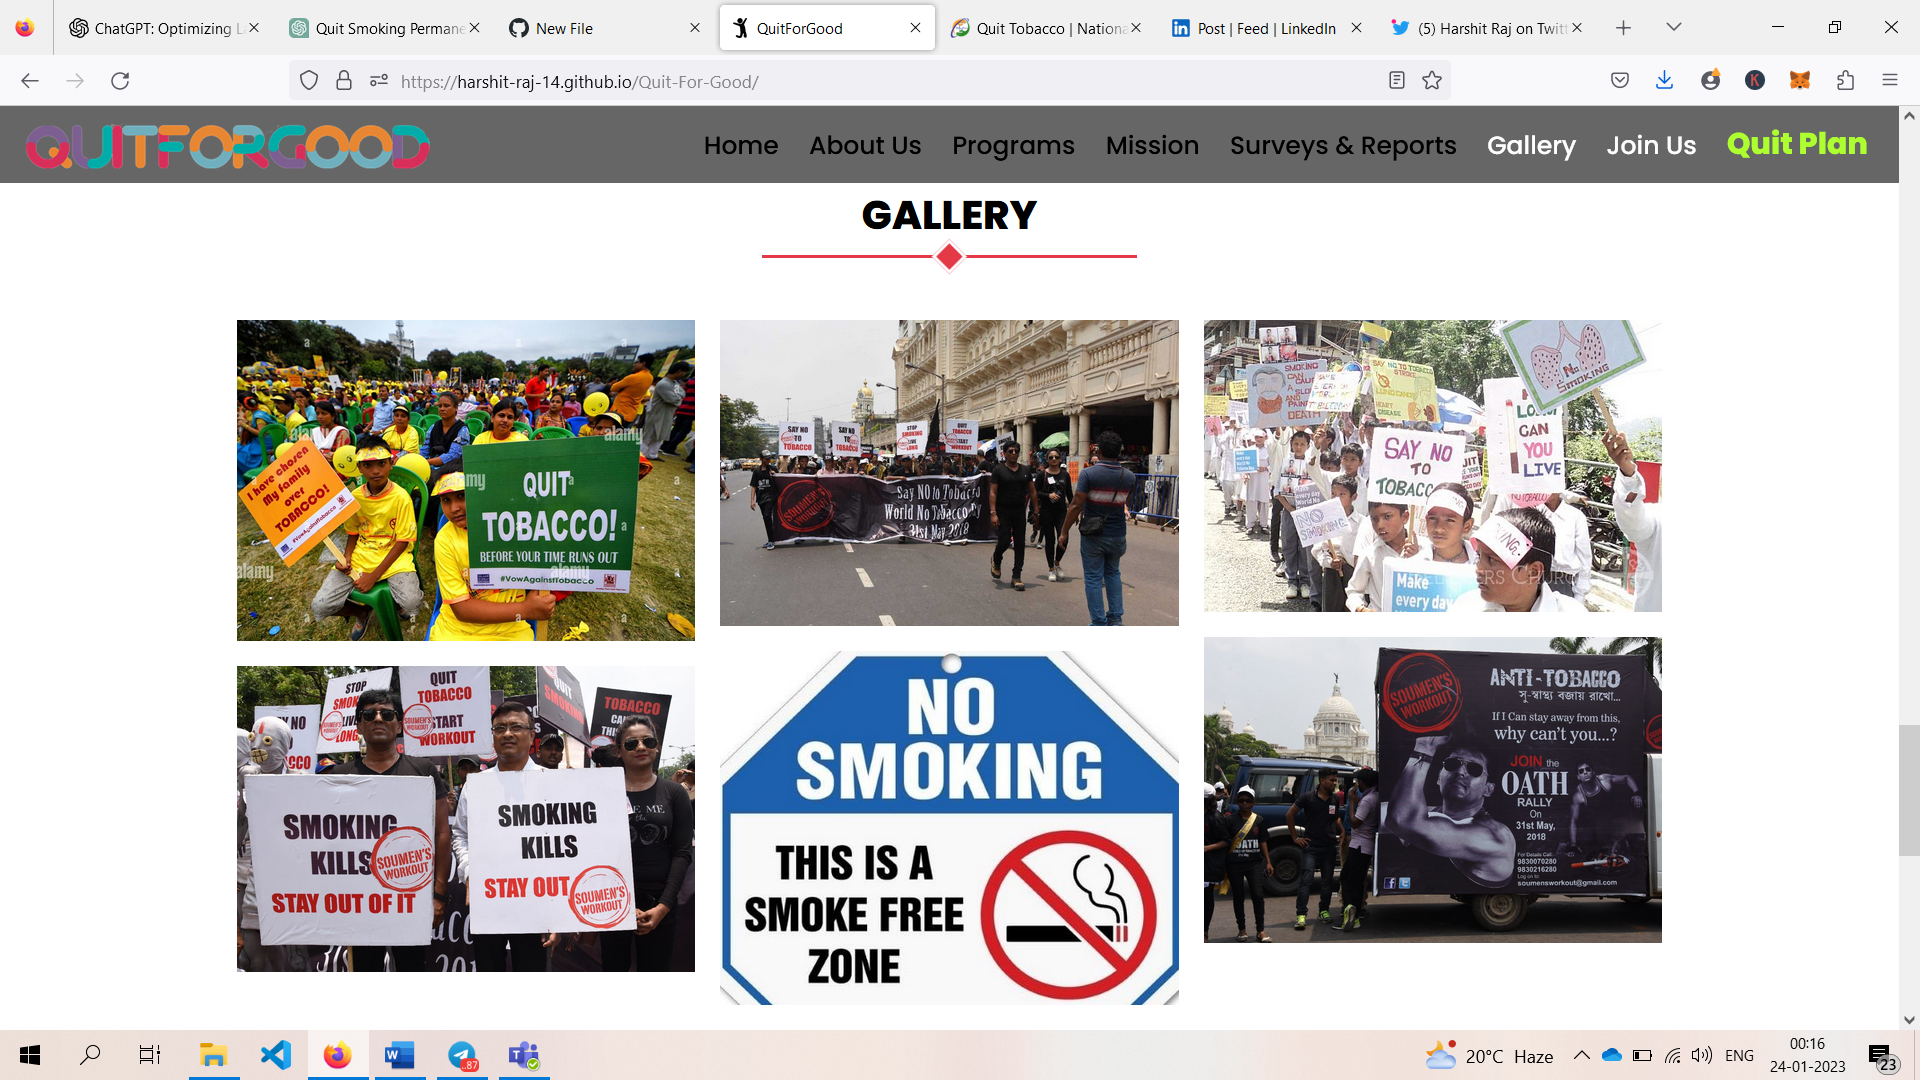This screenshot has height=1080, width=1920.
Task: Save page to Pocket icon
Action: coord(1620,81)
